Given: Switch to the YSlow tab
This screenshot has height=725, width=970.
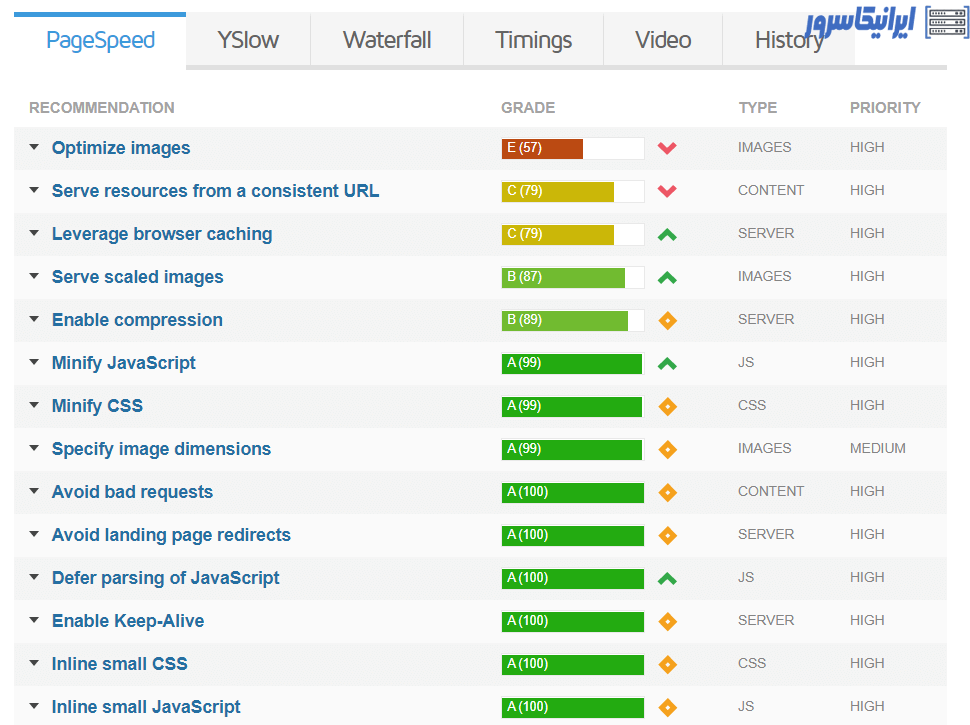Looking at the screenshot, I should [248, 40].
